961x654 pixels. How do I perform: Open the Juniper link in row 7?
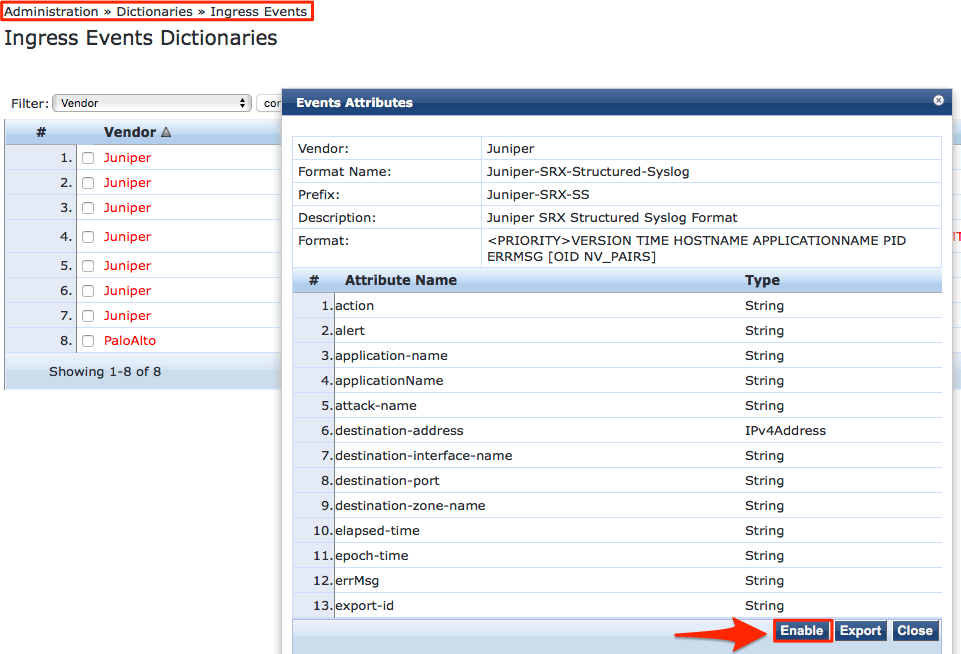[127, 316]
